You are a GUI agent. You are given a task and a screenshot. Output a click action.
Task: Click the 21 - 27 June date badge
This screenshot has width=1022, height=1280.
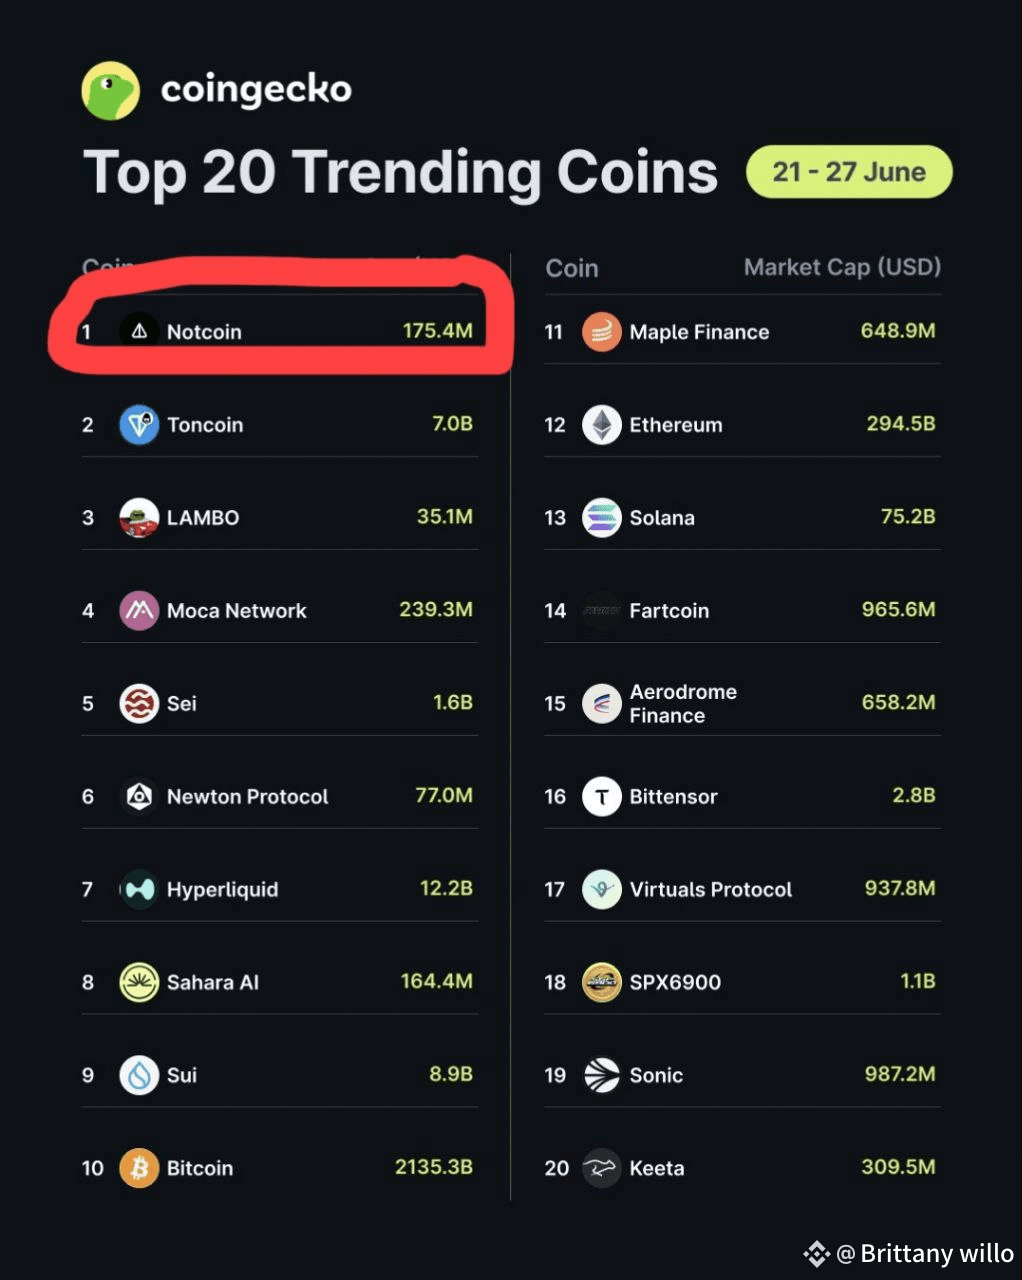click(849, 172)
